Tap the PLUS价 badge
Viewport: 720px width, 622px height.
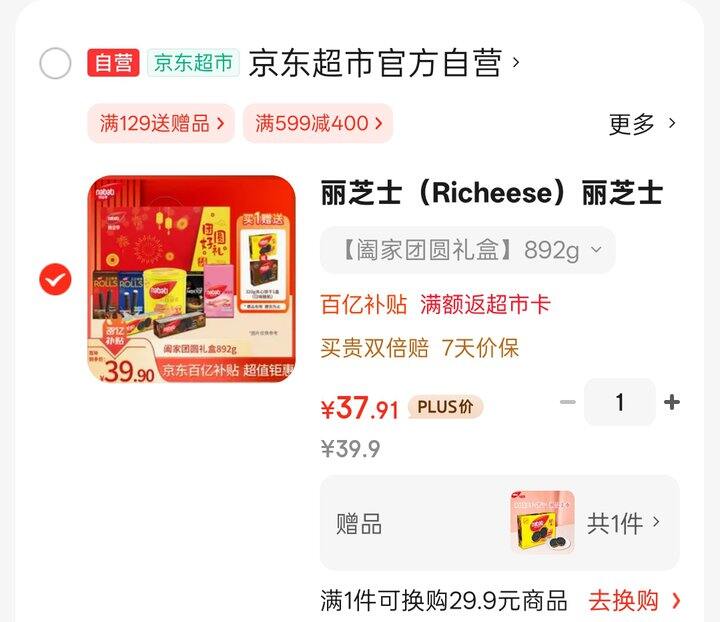coord(445,407)
